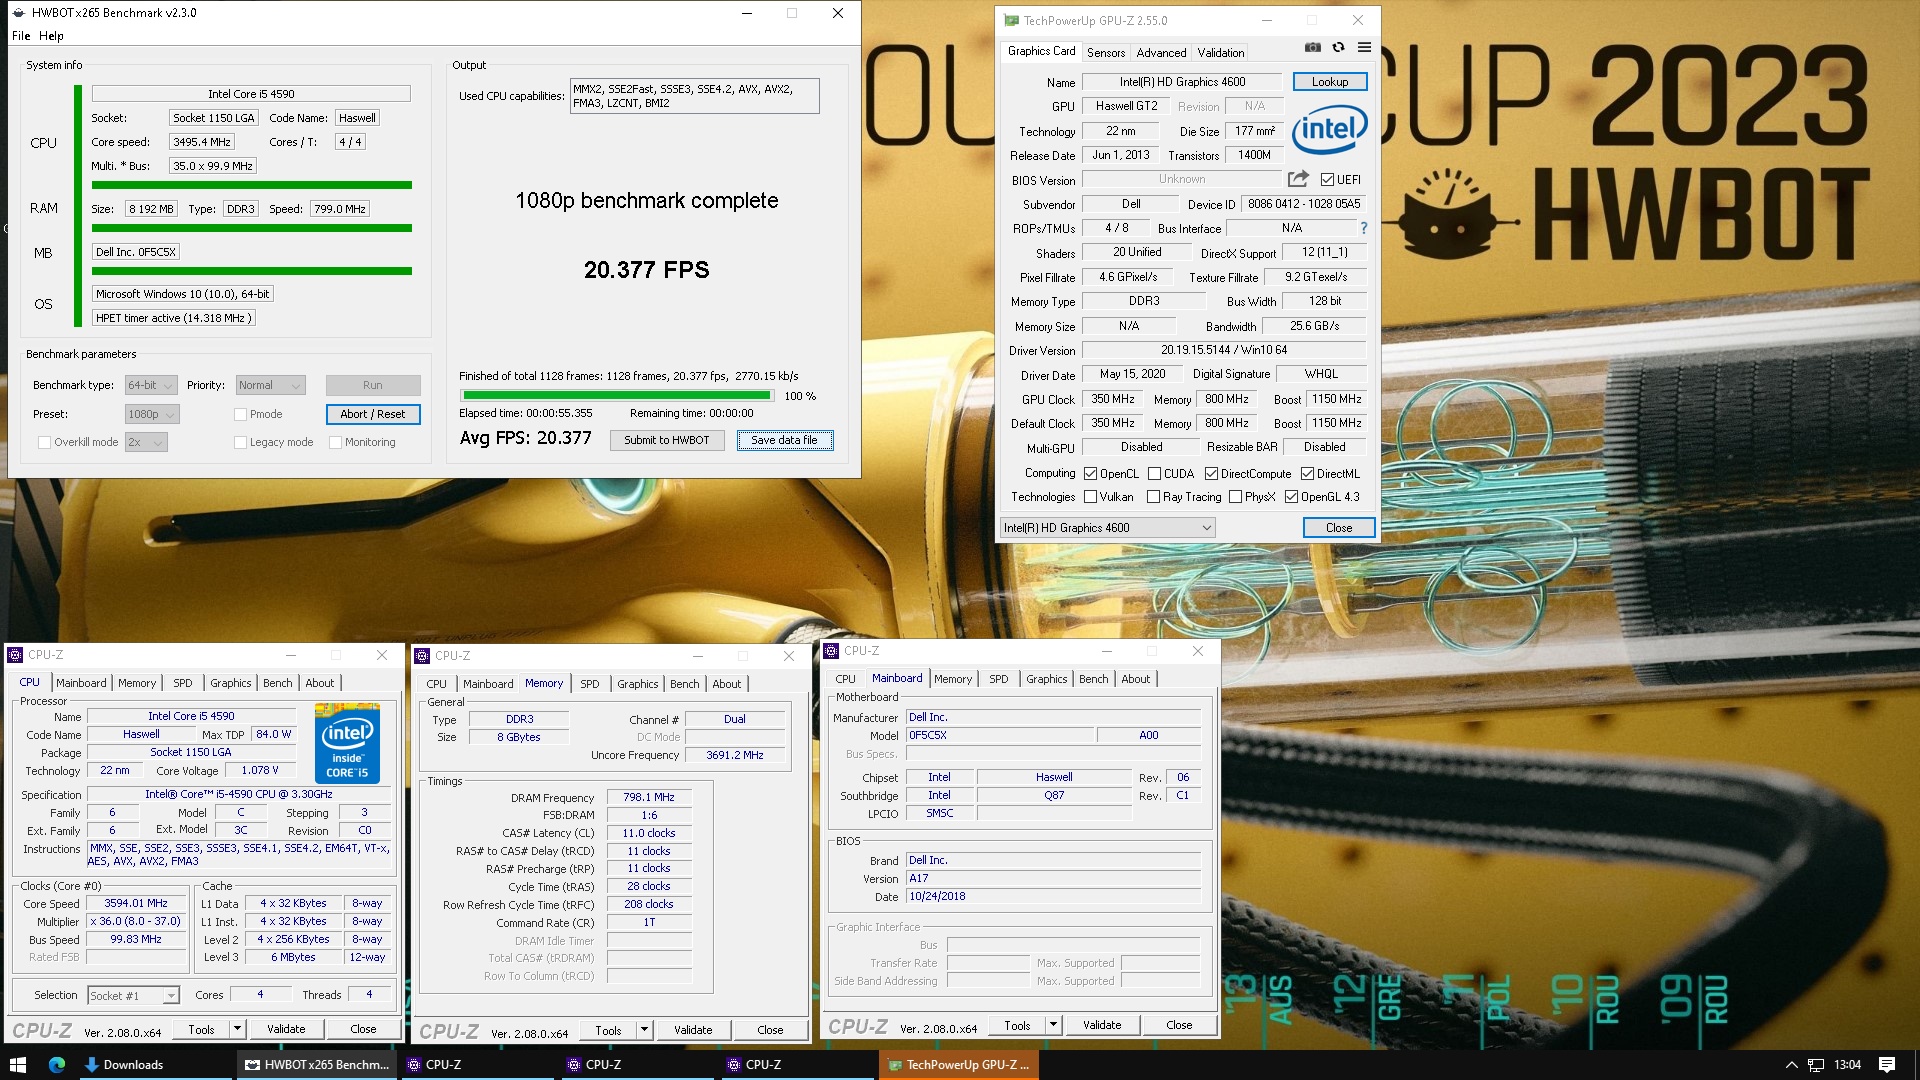Expand Tools arrow in Mainboard window of CPU-Z
1920x1080 pixels.
coord(1053,1025)
